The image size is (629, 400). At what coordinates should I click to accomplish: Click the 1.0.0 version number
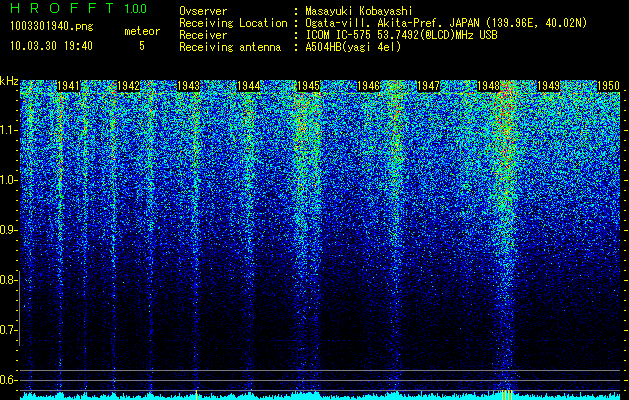pyautogui.click(x=136, y=8)
